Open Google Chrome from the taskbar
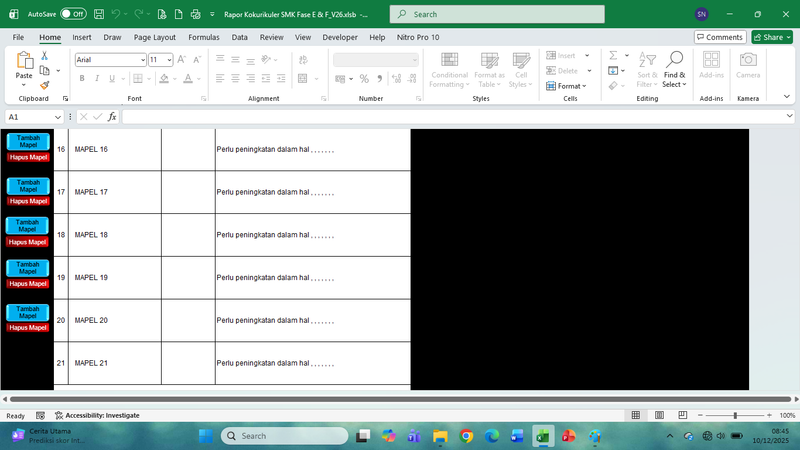Screen dimensions: 800x450 (467, 436)
